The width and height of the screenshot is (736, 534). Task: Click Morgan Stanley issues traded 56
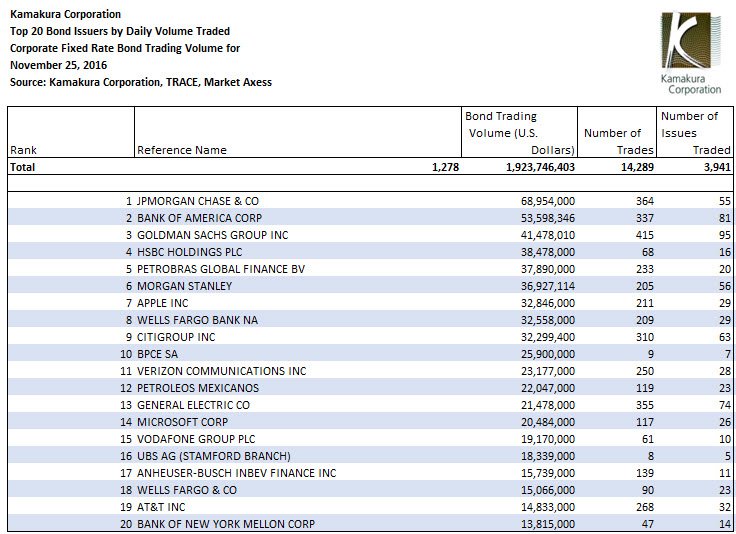coord(725,286)
